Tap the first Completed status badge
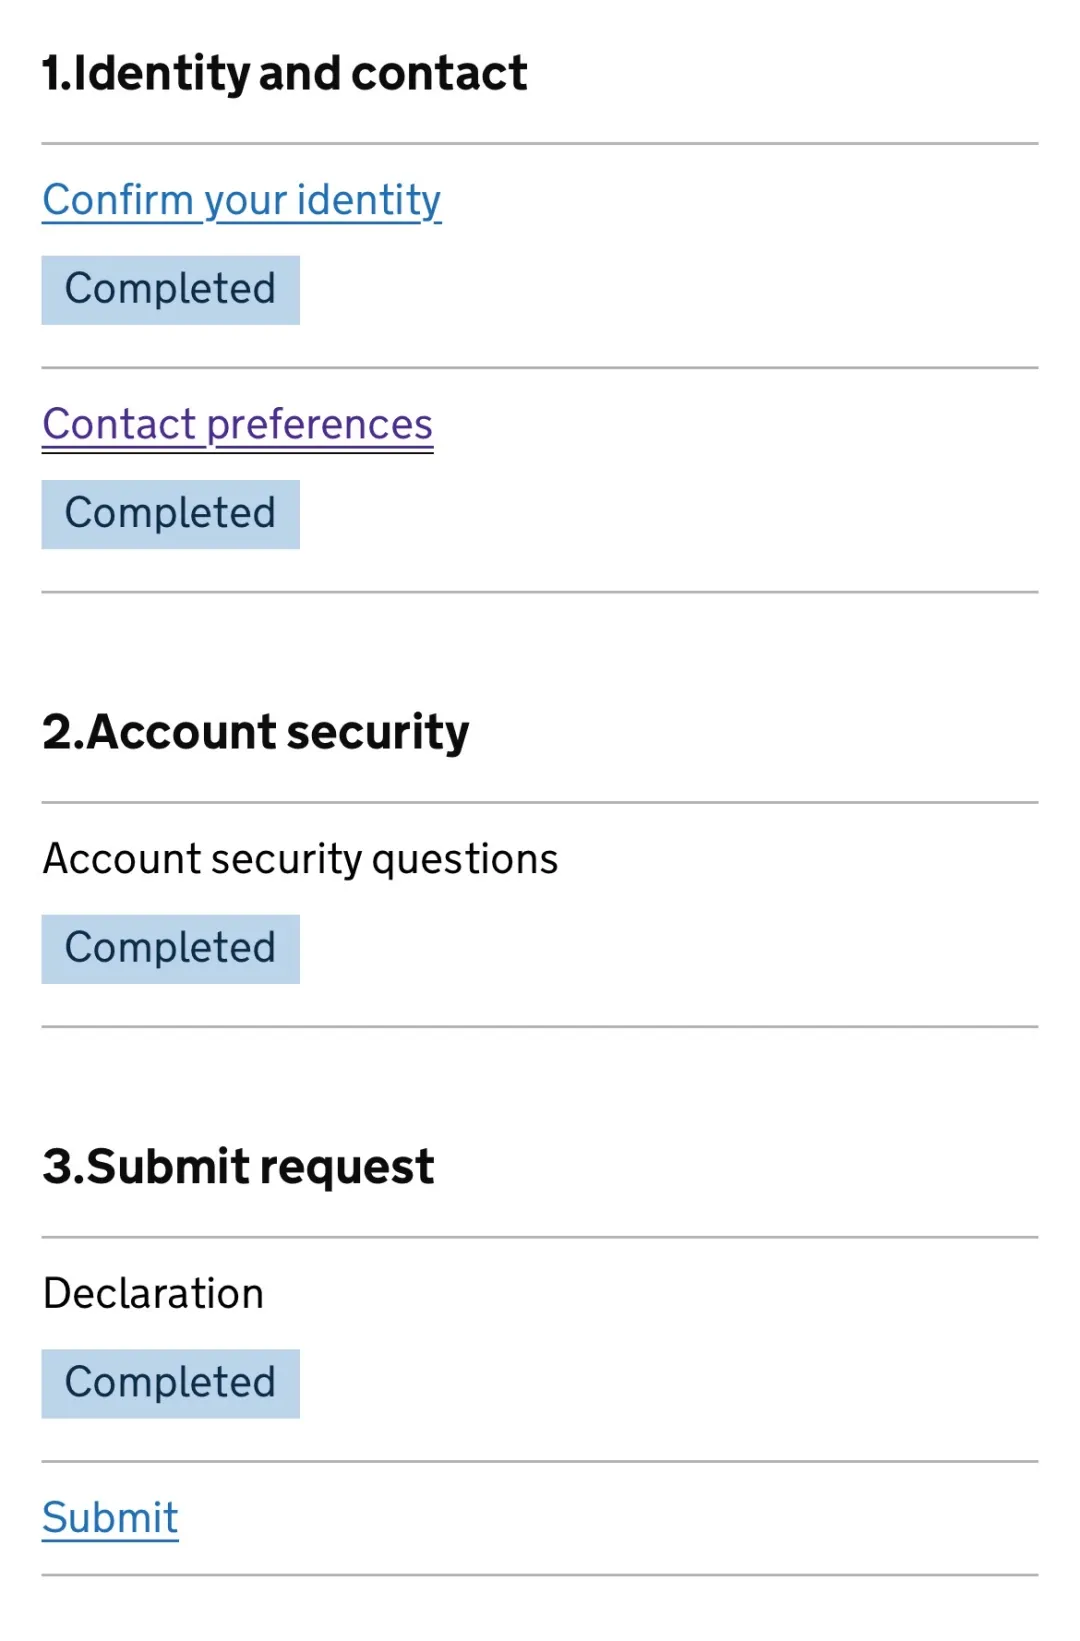 click(170, 290)
